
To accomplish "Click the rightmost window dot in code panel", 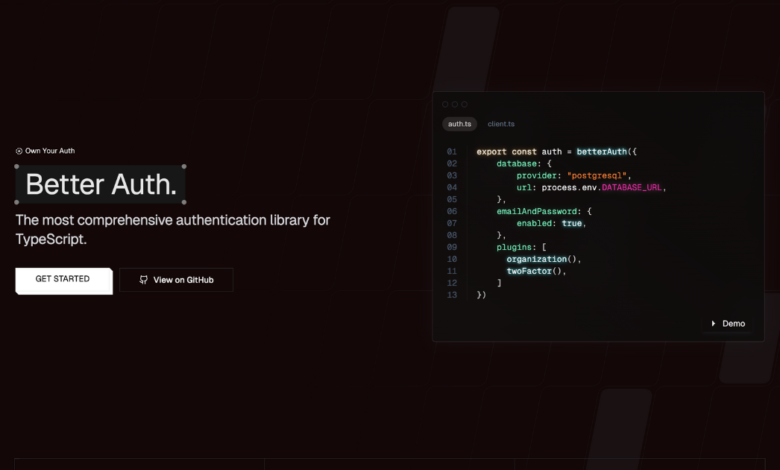I will click(464, 104).
